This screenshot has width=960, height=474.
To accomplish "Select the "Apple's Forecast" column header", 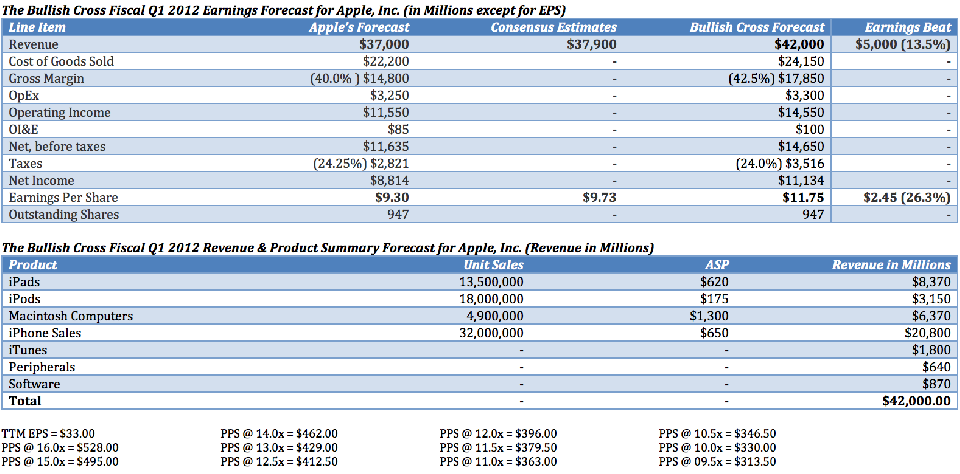I will [360, 28].
